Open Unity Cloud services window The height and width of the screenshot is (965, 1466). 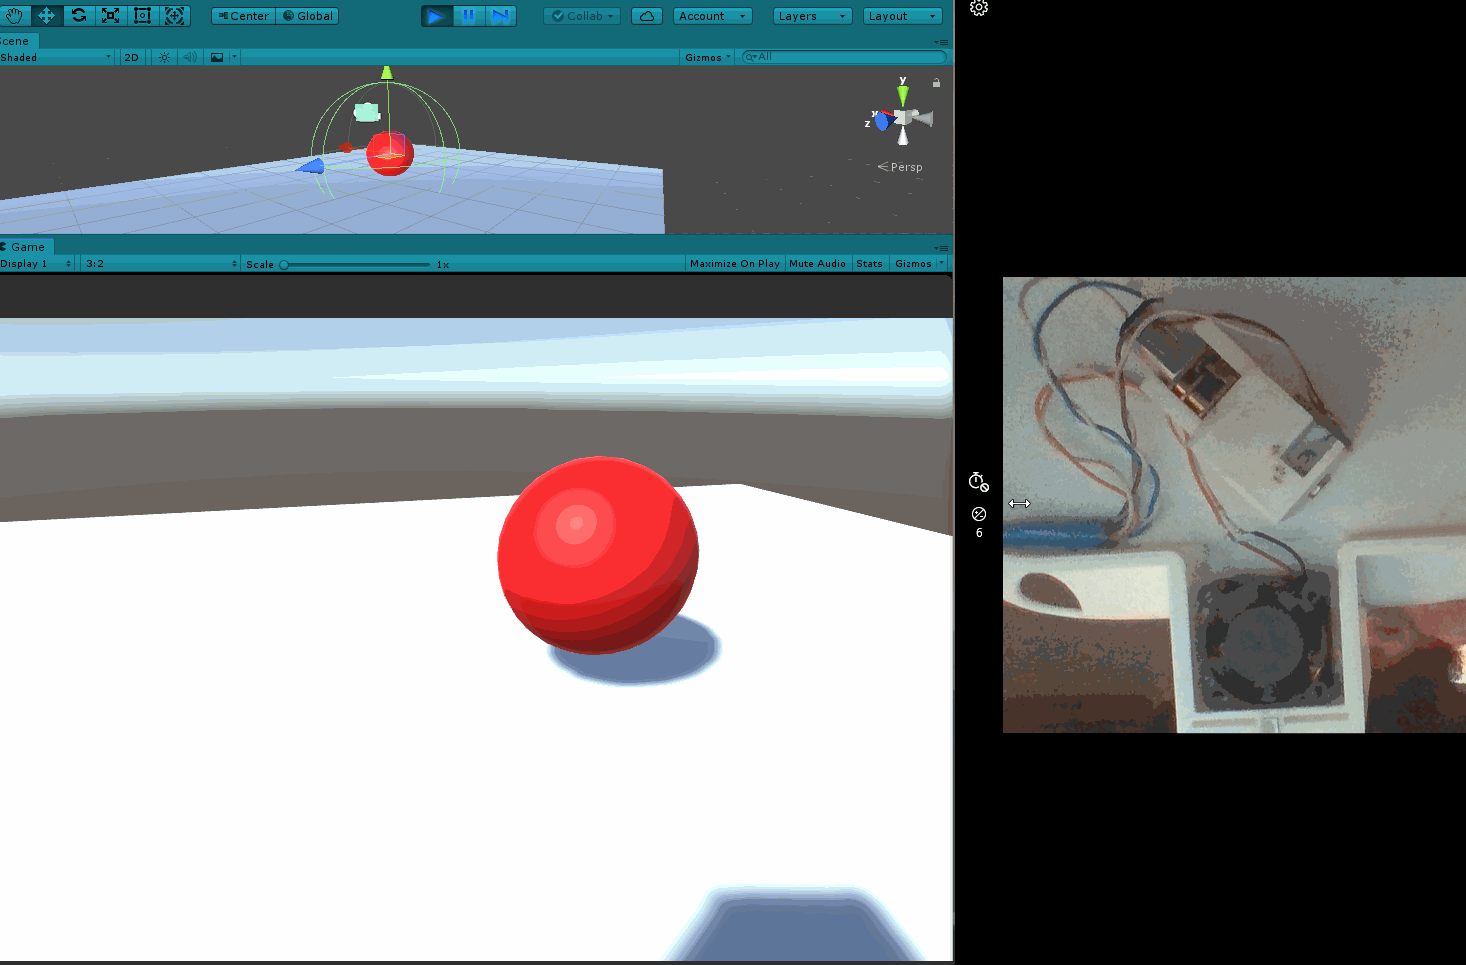click(x=646, y=15)
